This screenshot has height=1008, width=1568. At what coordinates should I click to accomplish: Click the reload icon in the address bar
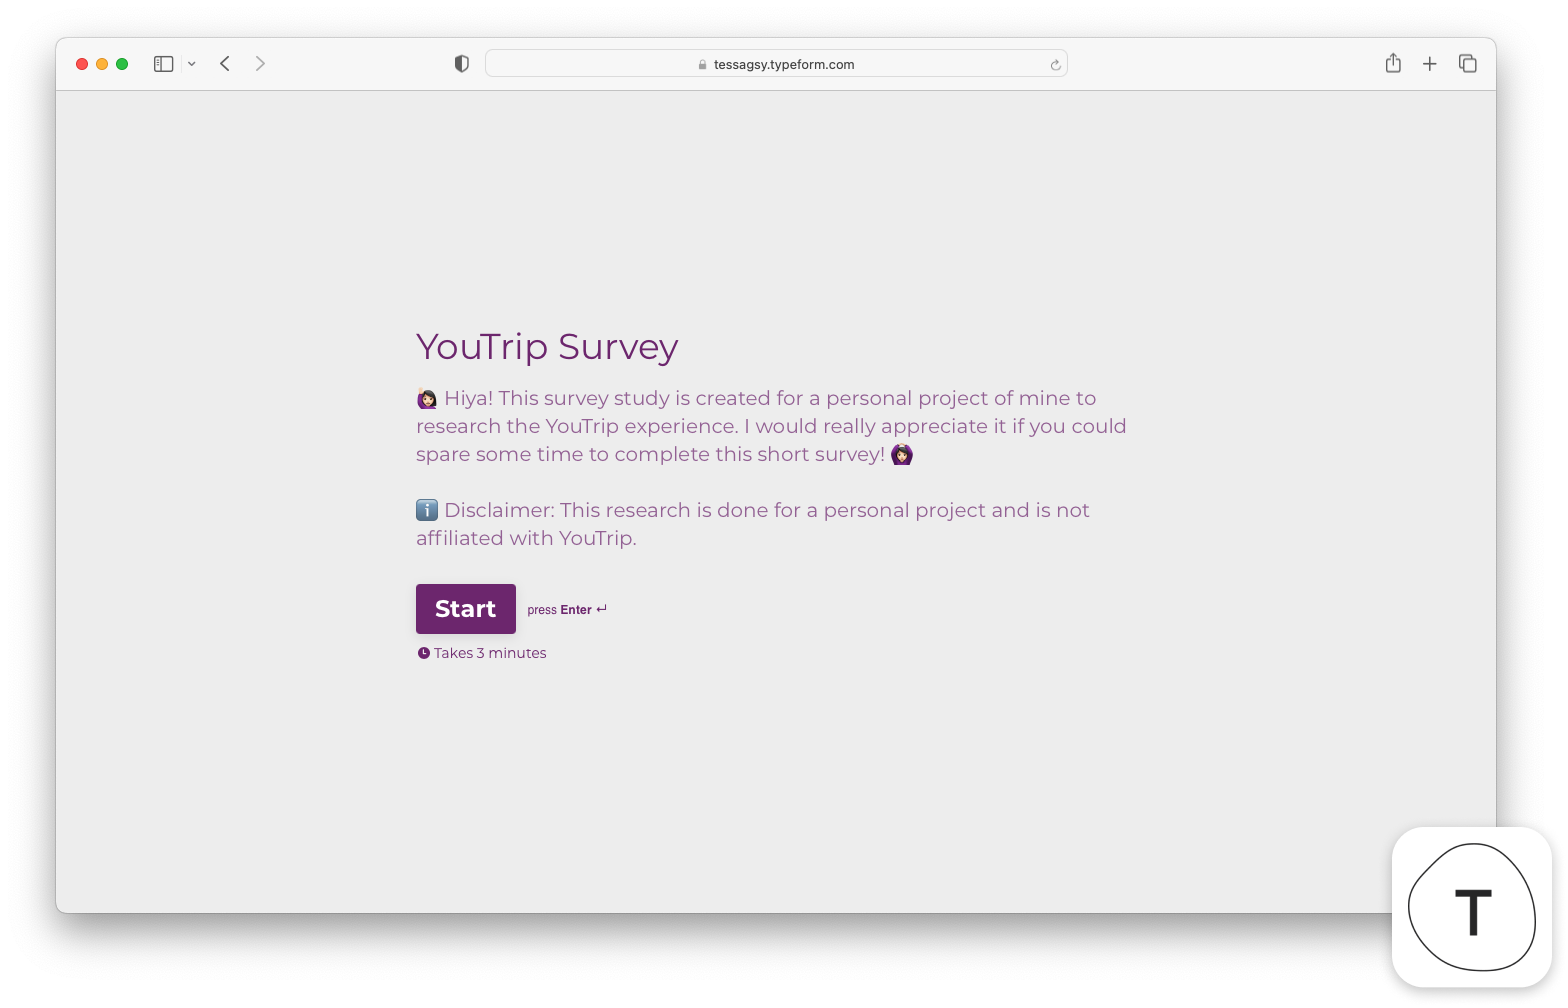[1055, 64]
